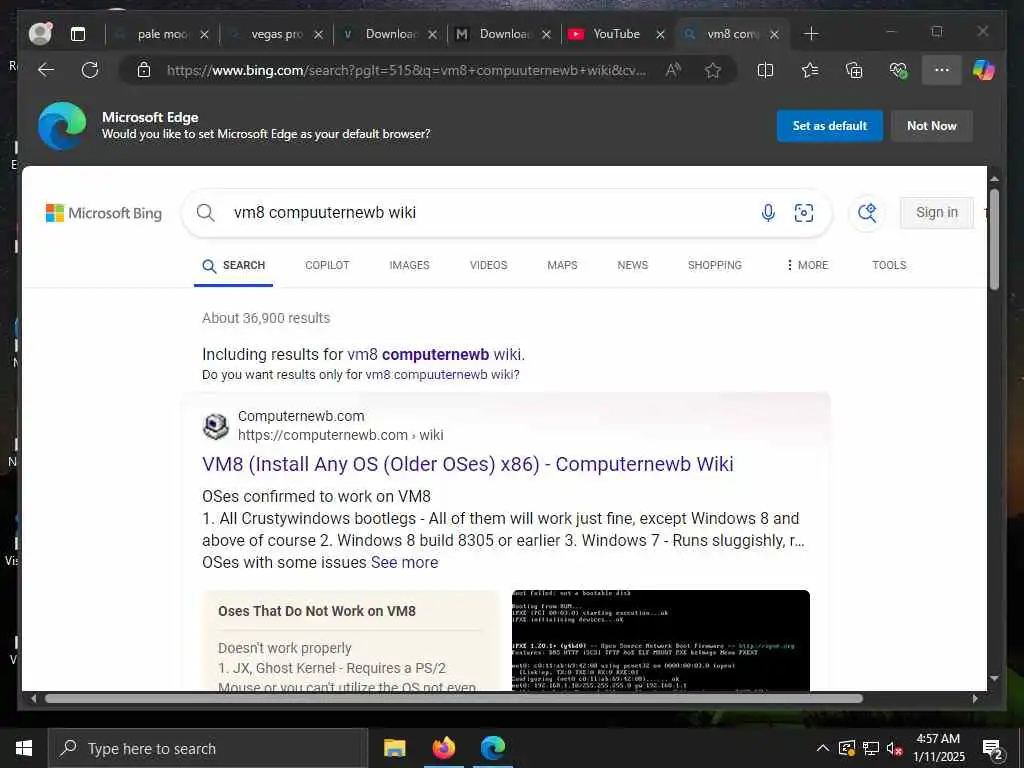
Task: Select the VIDEOS search tab
Action: pos(488,265)
